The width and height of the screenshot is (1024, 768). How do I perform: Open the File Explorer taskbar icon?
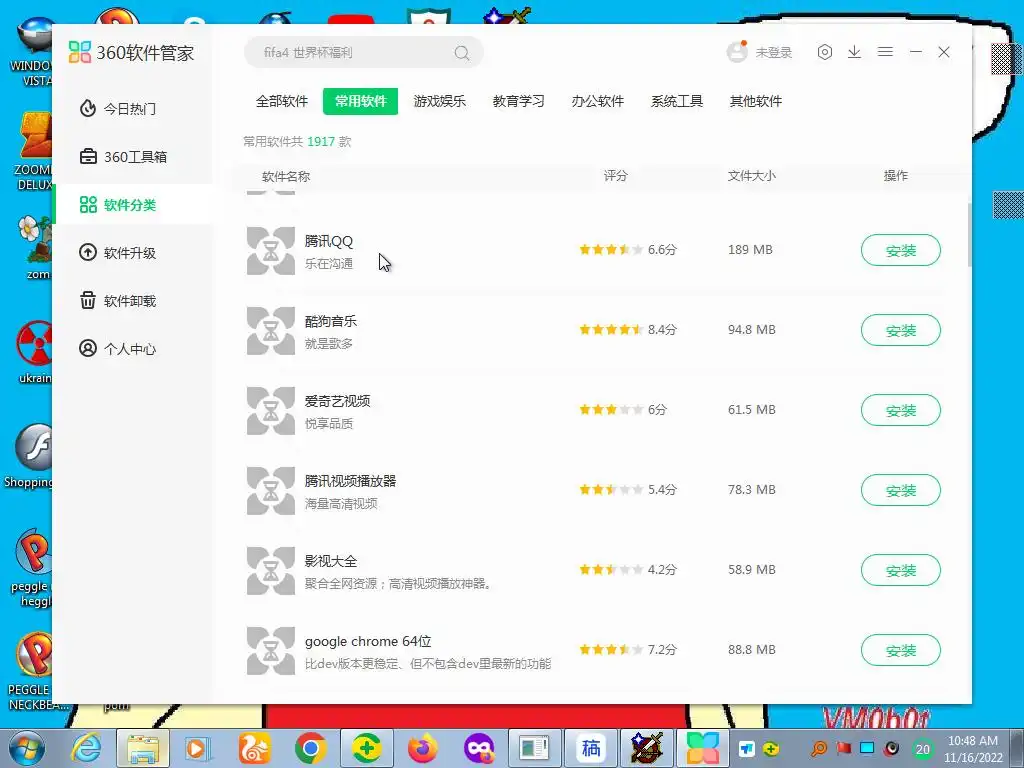pos(143,749)
